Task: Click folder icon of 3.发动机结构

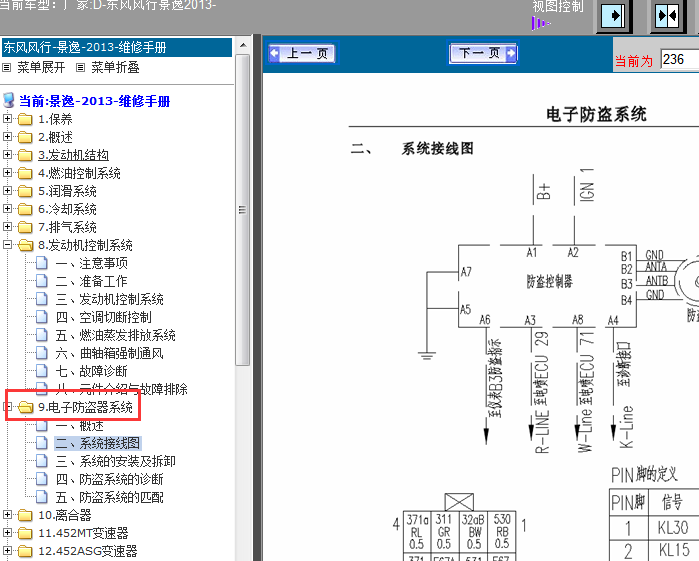Action: point(25,155)
